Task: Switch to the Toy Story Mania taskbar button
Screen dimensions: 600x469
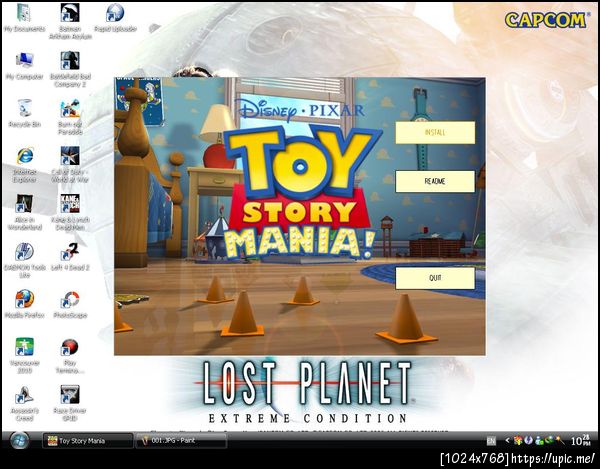Action: click(x=87, y=441)
